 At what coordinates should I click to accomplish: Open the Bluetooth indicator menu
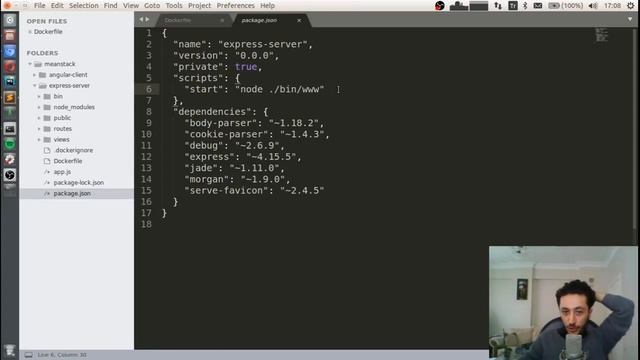525,6
